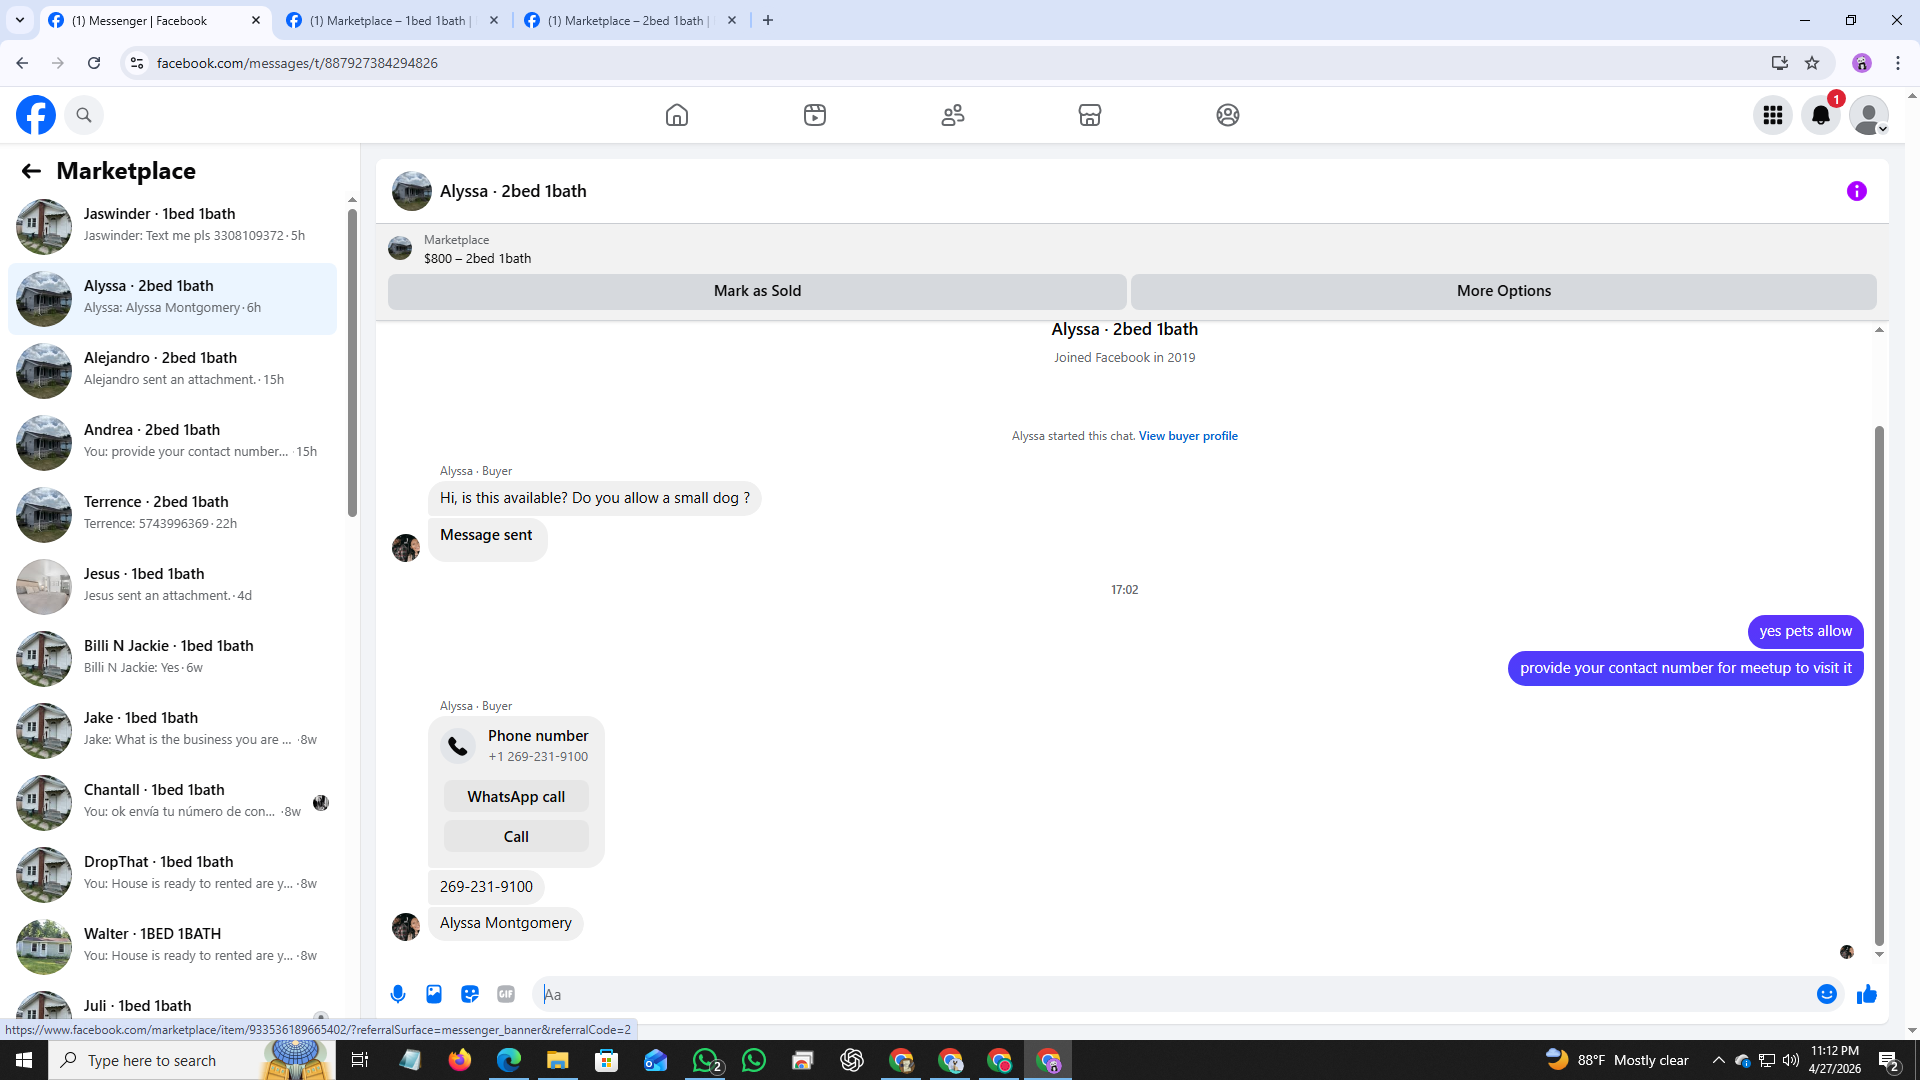Screen dimensions: 1920x1080
Task: Show hidden system tray icons
Action: [1718, 1060]
